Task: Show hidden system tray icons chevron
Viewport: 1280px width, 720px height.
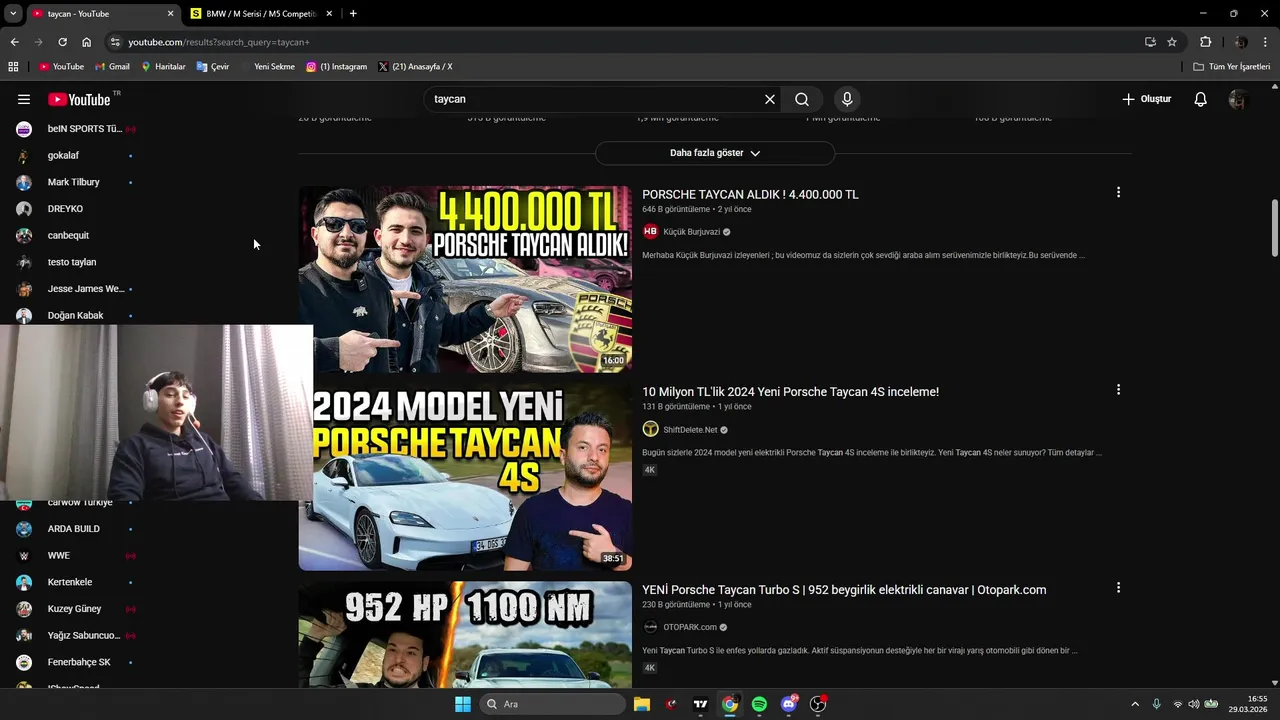Action: [x=1135, y=704]
